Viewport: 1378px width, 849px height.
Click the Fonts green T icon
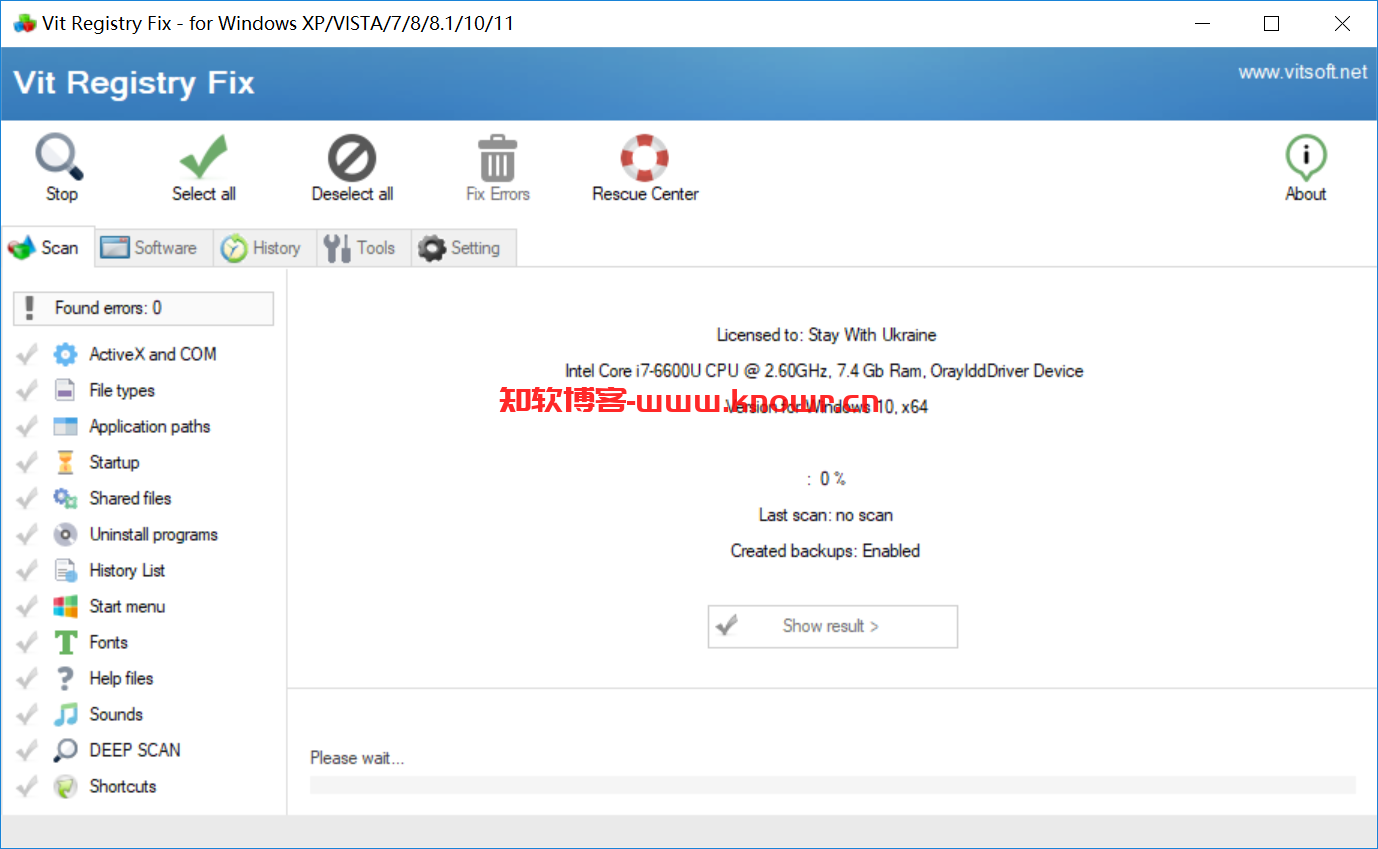tap(65, 642)
